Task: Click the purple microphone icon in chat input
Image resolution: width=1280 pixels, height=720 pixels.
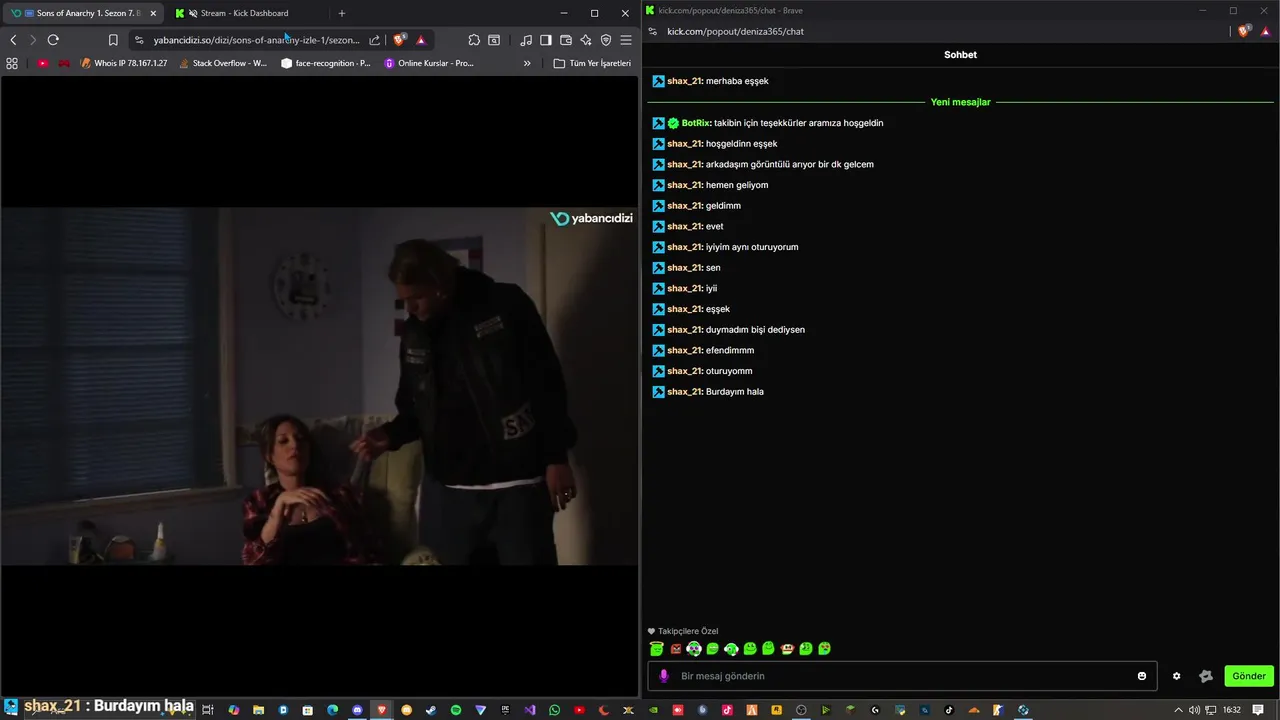Action: click(663, 676)
